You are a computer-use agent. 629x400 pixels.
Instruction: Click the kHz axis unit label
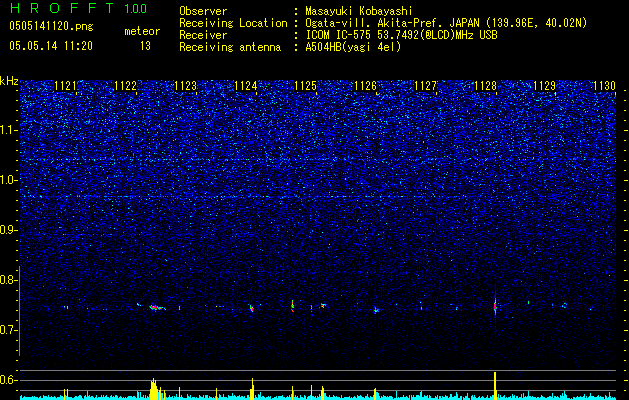(x=9, y=81)
